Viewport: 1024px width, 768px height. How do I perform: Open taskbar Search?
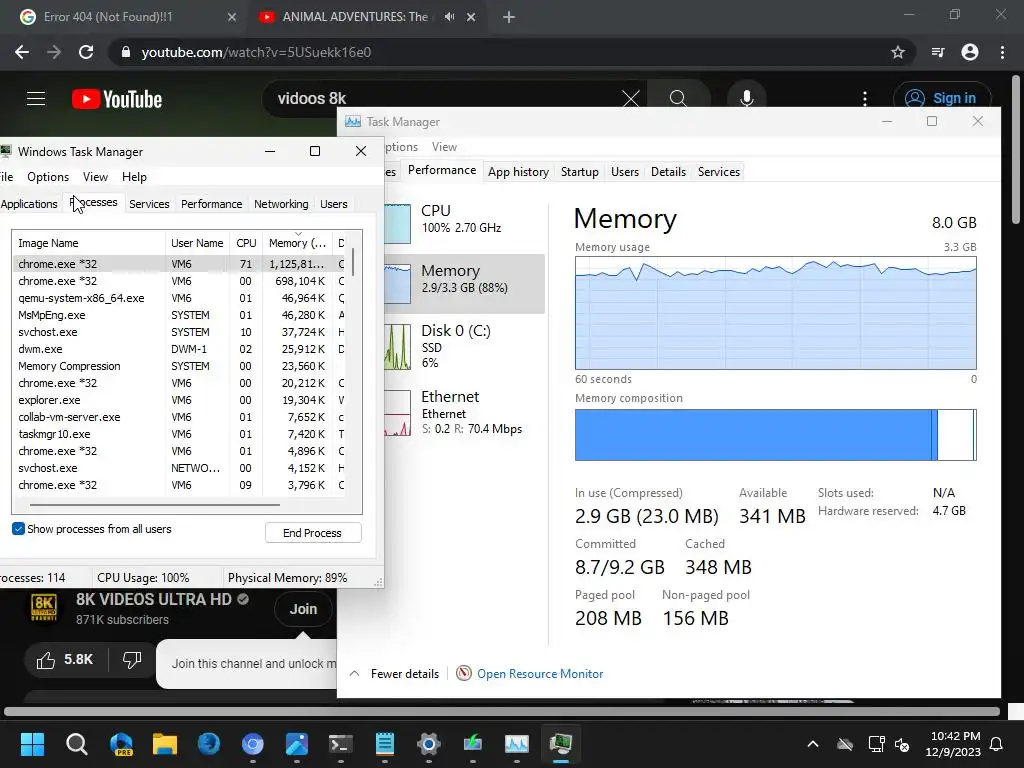tap(76, 744)
